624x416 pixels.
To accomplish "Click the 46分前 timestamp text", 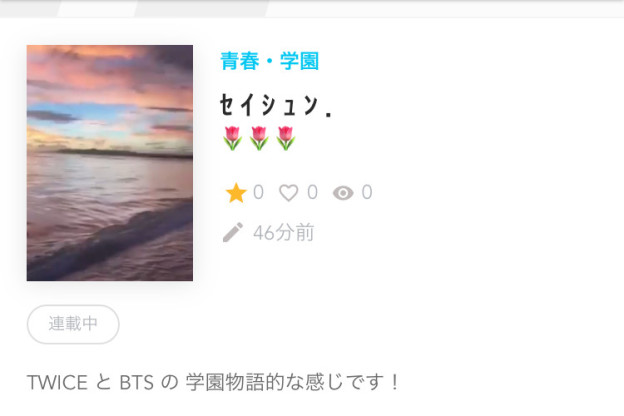I will click(284, 232).
